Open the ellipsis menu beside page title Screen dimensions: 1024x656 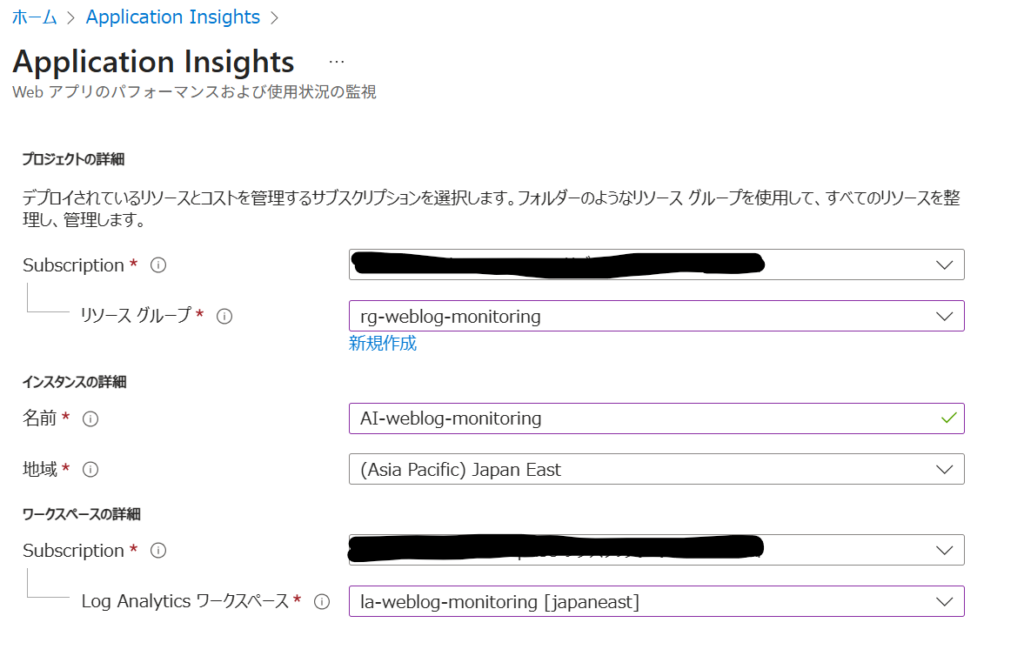pos(337,62)
